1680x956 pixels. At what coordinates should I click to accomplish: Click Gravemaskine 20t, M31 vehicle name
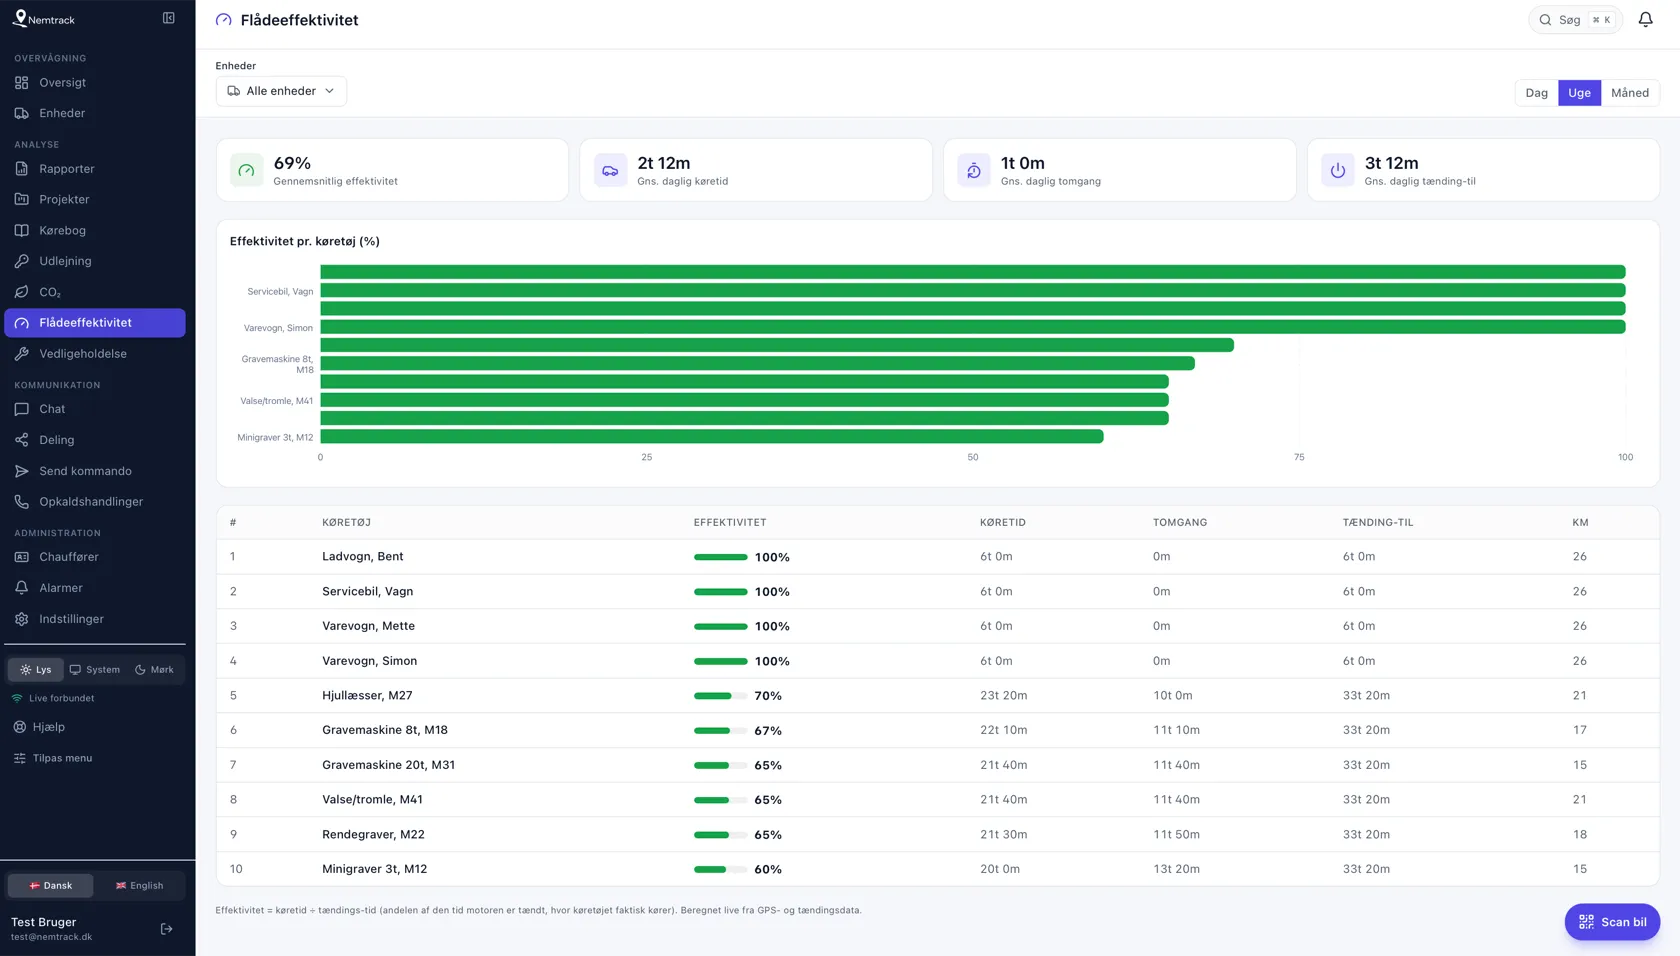pos(388,765)
